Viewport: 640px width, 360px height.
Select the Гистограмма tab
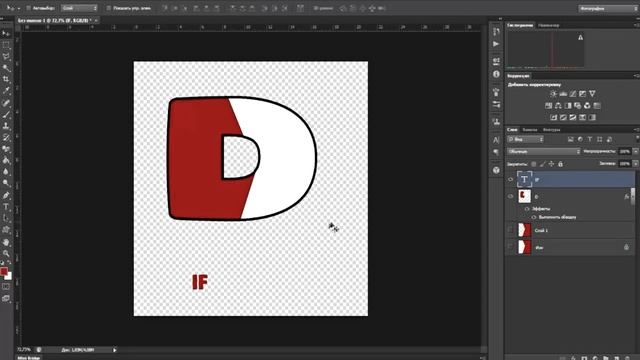coord(520,25)
